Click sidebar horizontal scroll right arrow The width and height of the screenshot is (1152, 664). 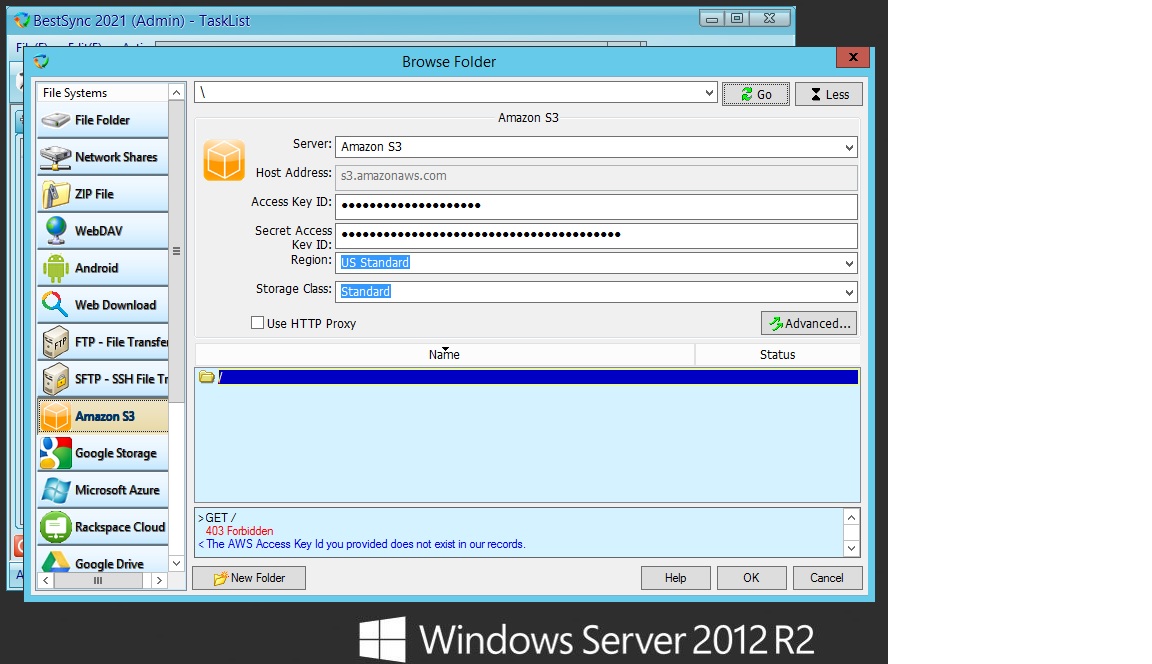coord(159,580)
